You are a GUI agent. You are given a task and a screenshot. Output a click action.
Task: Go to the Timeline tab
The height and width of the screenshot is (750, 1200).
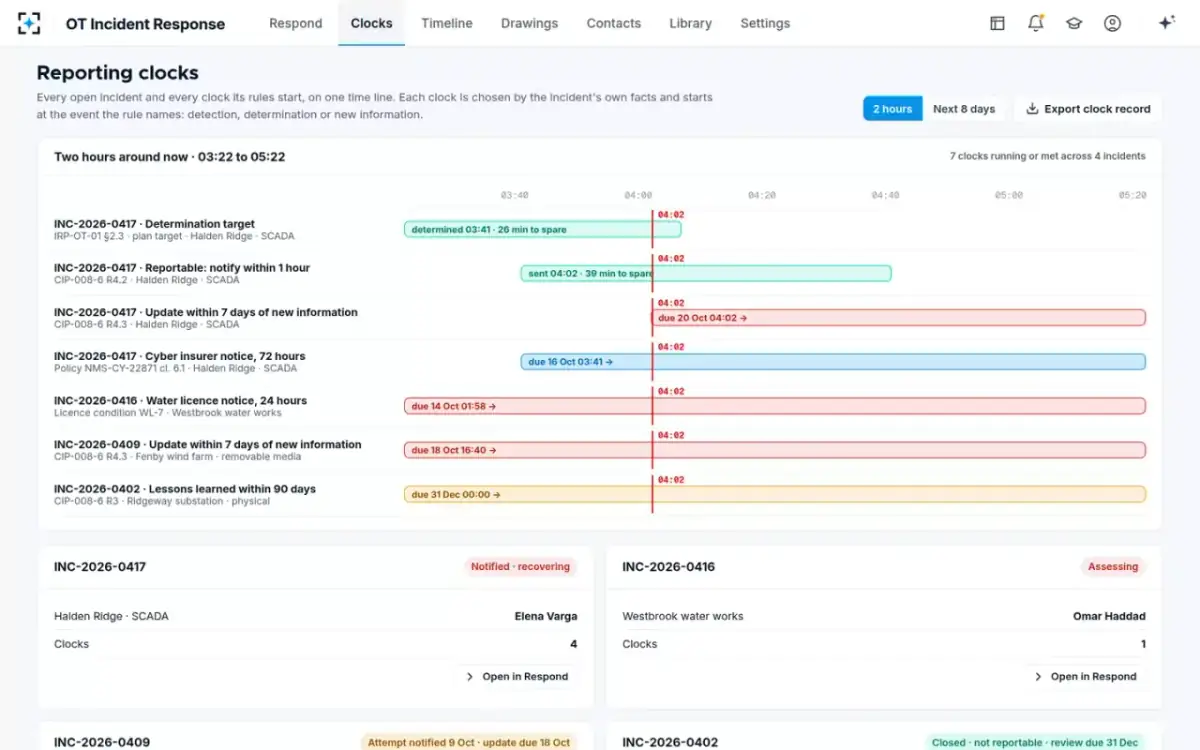[x=447, y=23]
